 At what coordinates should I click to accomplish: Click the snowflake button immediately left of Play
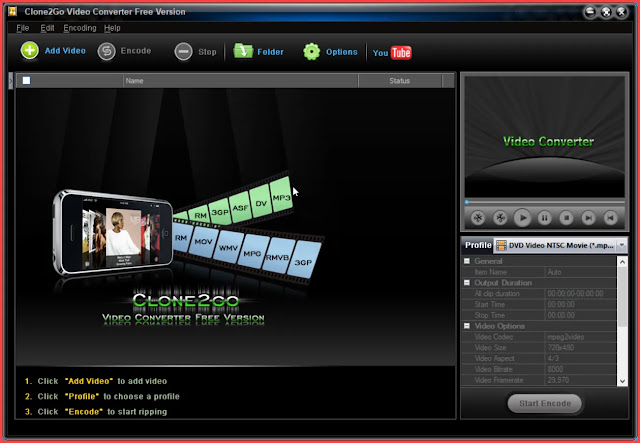(x=500, y=218)
